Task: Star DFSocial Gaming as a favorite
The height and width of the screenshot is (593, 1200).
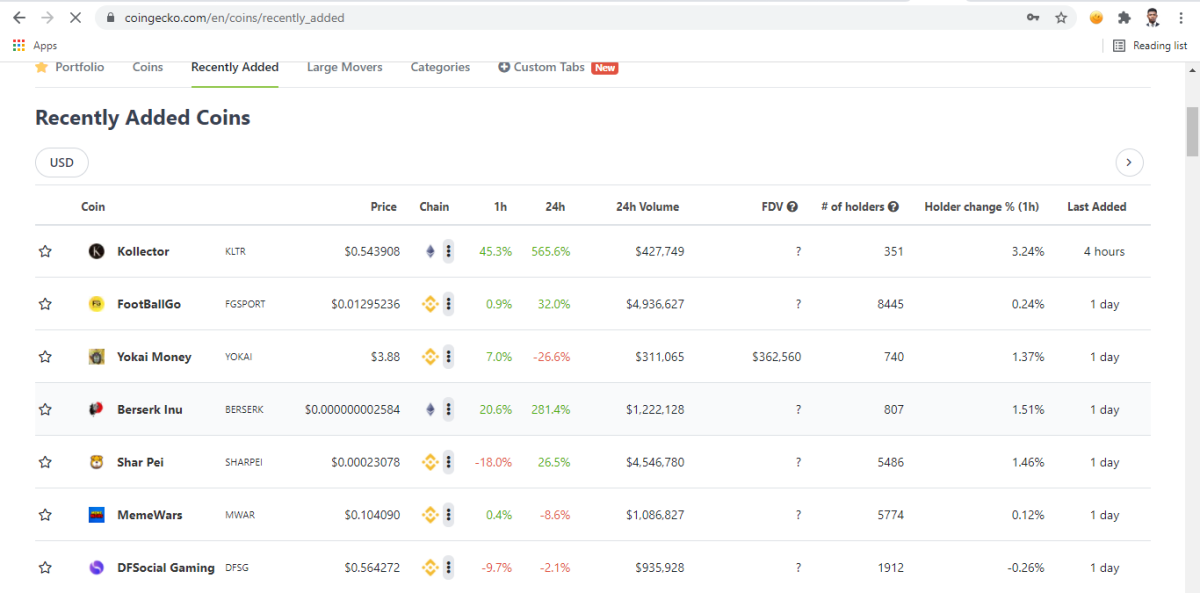Action: pyautogui.click(x=45, y=568)
